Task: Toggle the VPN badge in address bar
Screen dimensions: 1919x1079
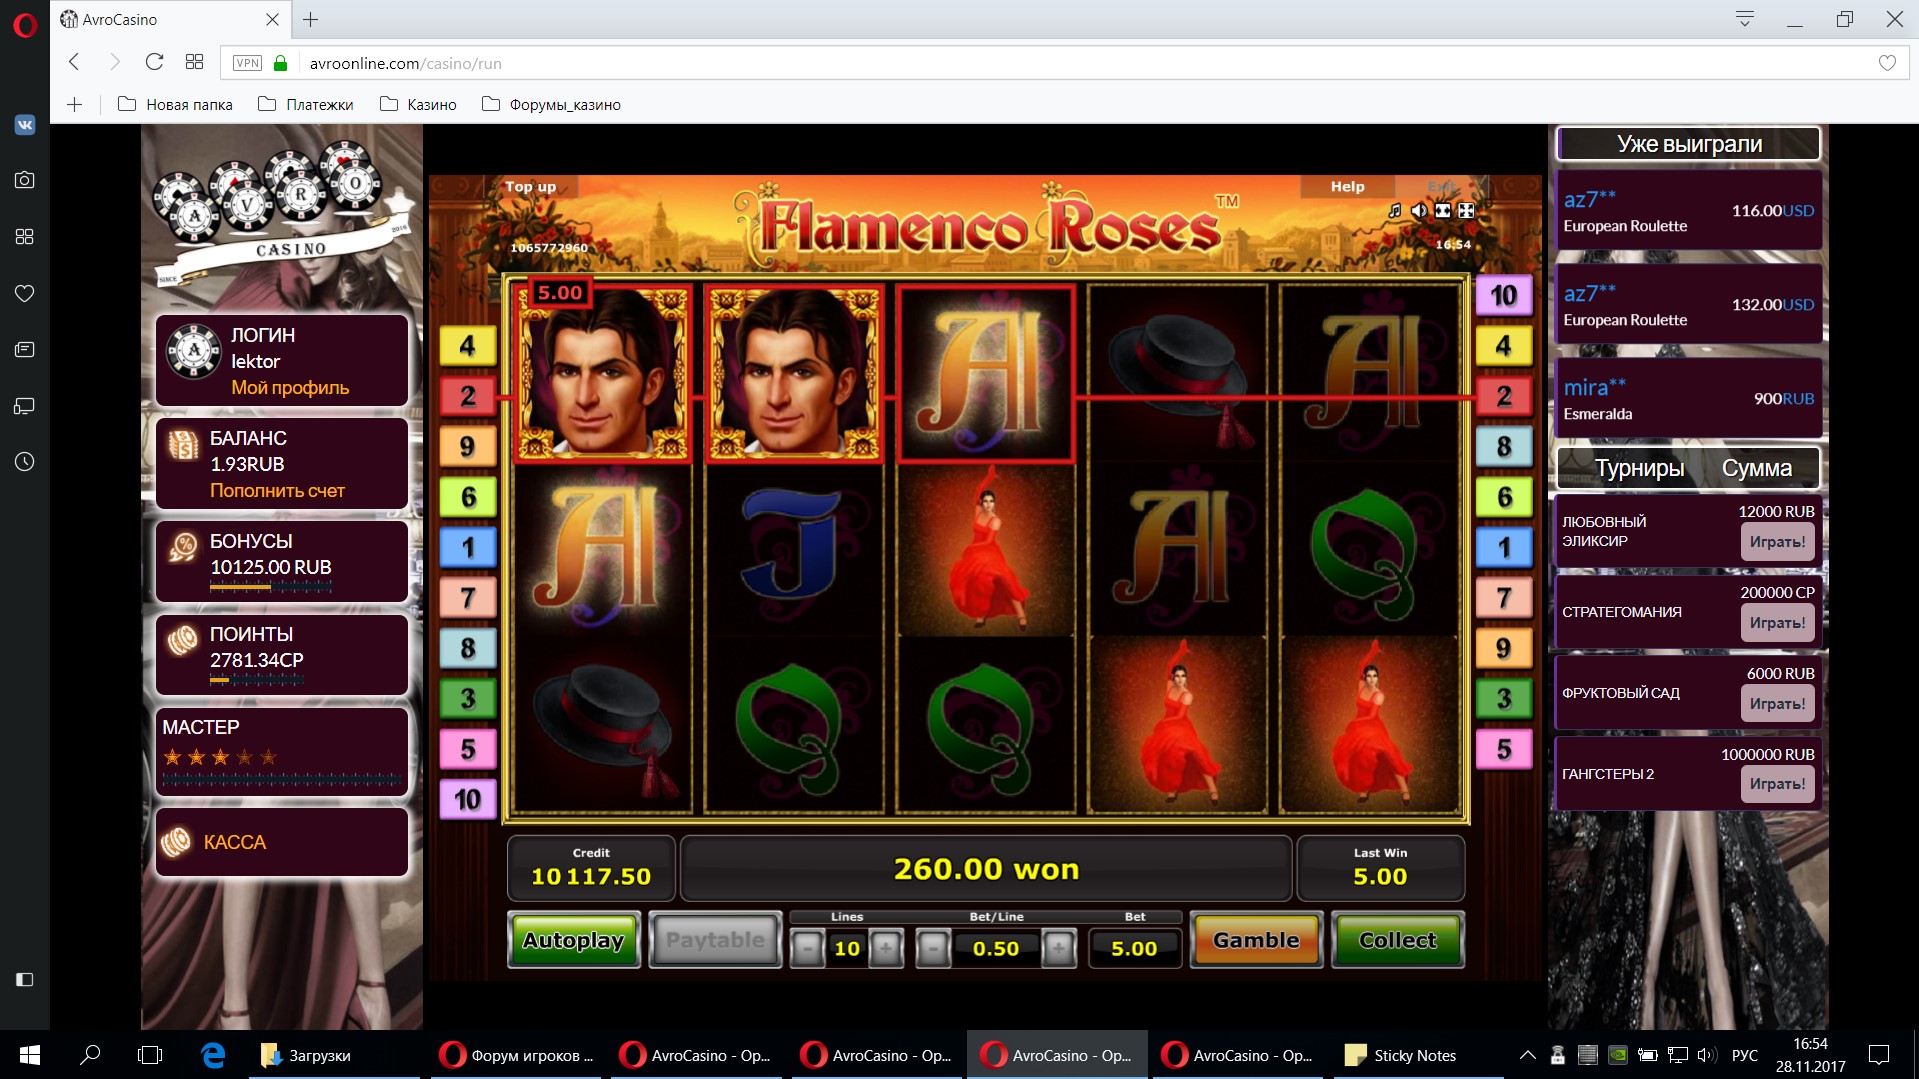Action: (x=247, y=63)
